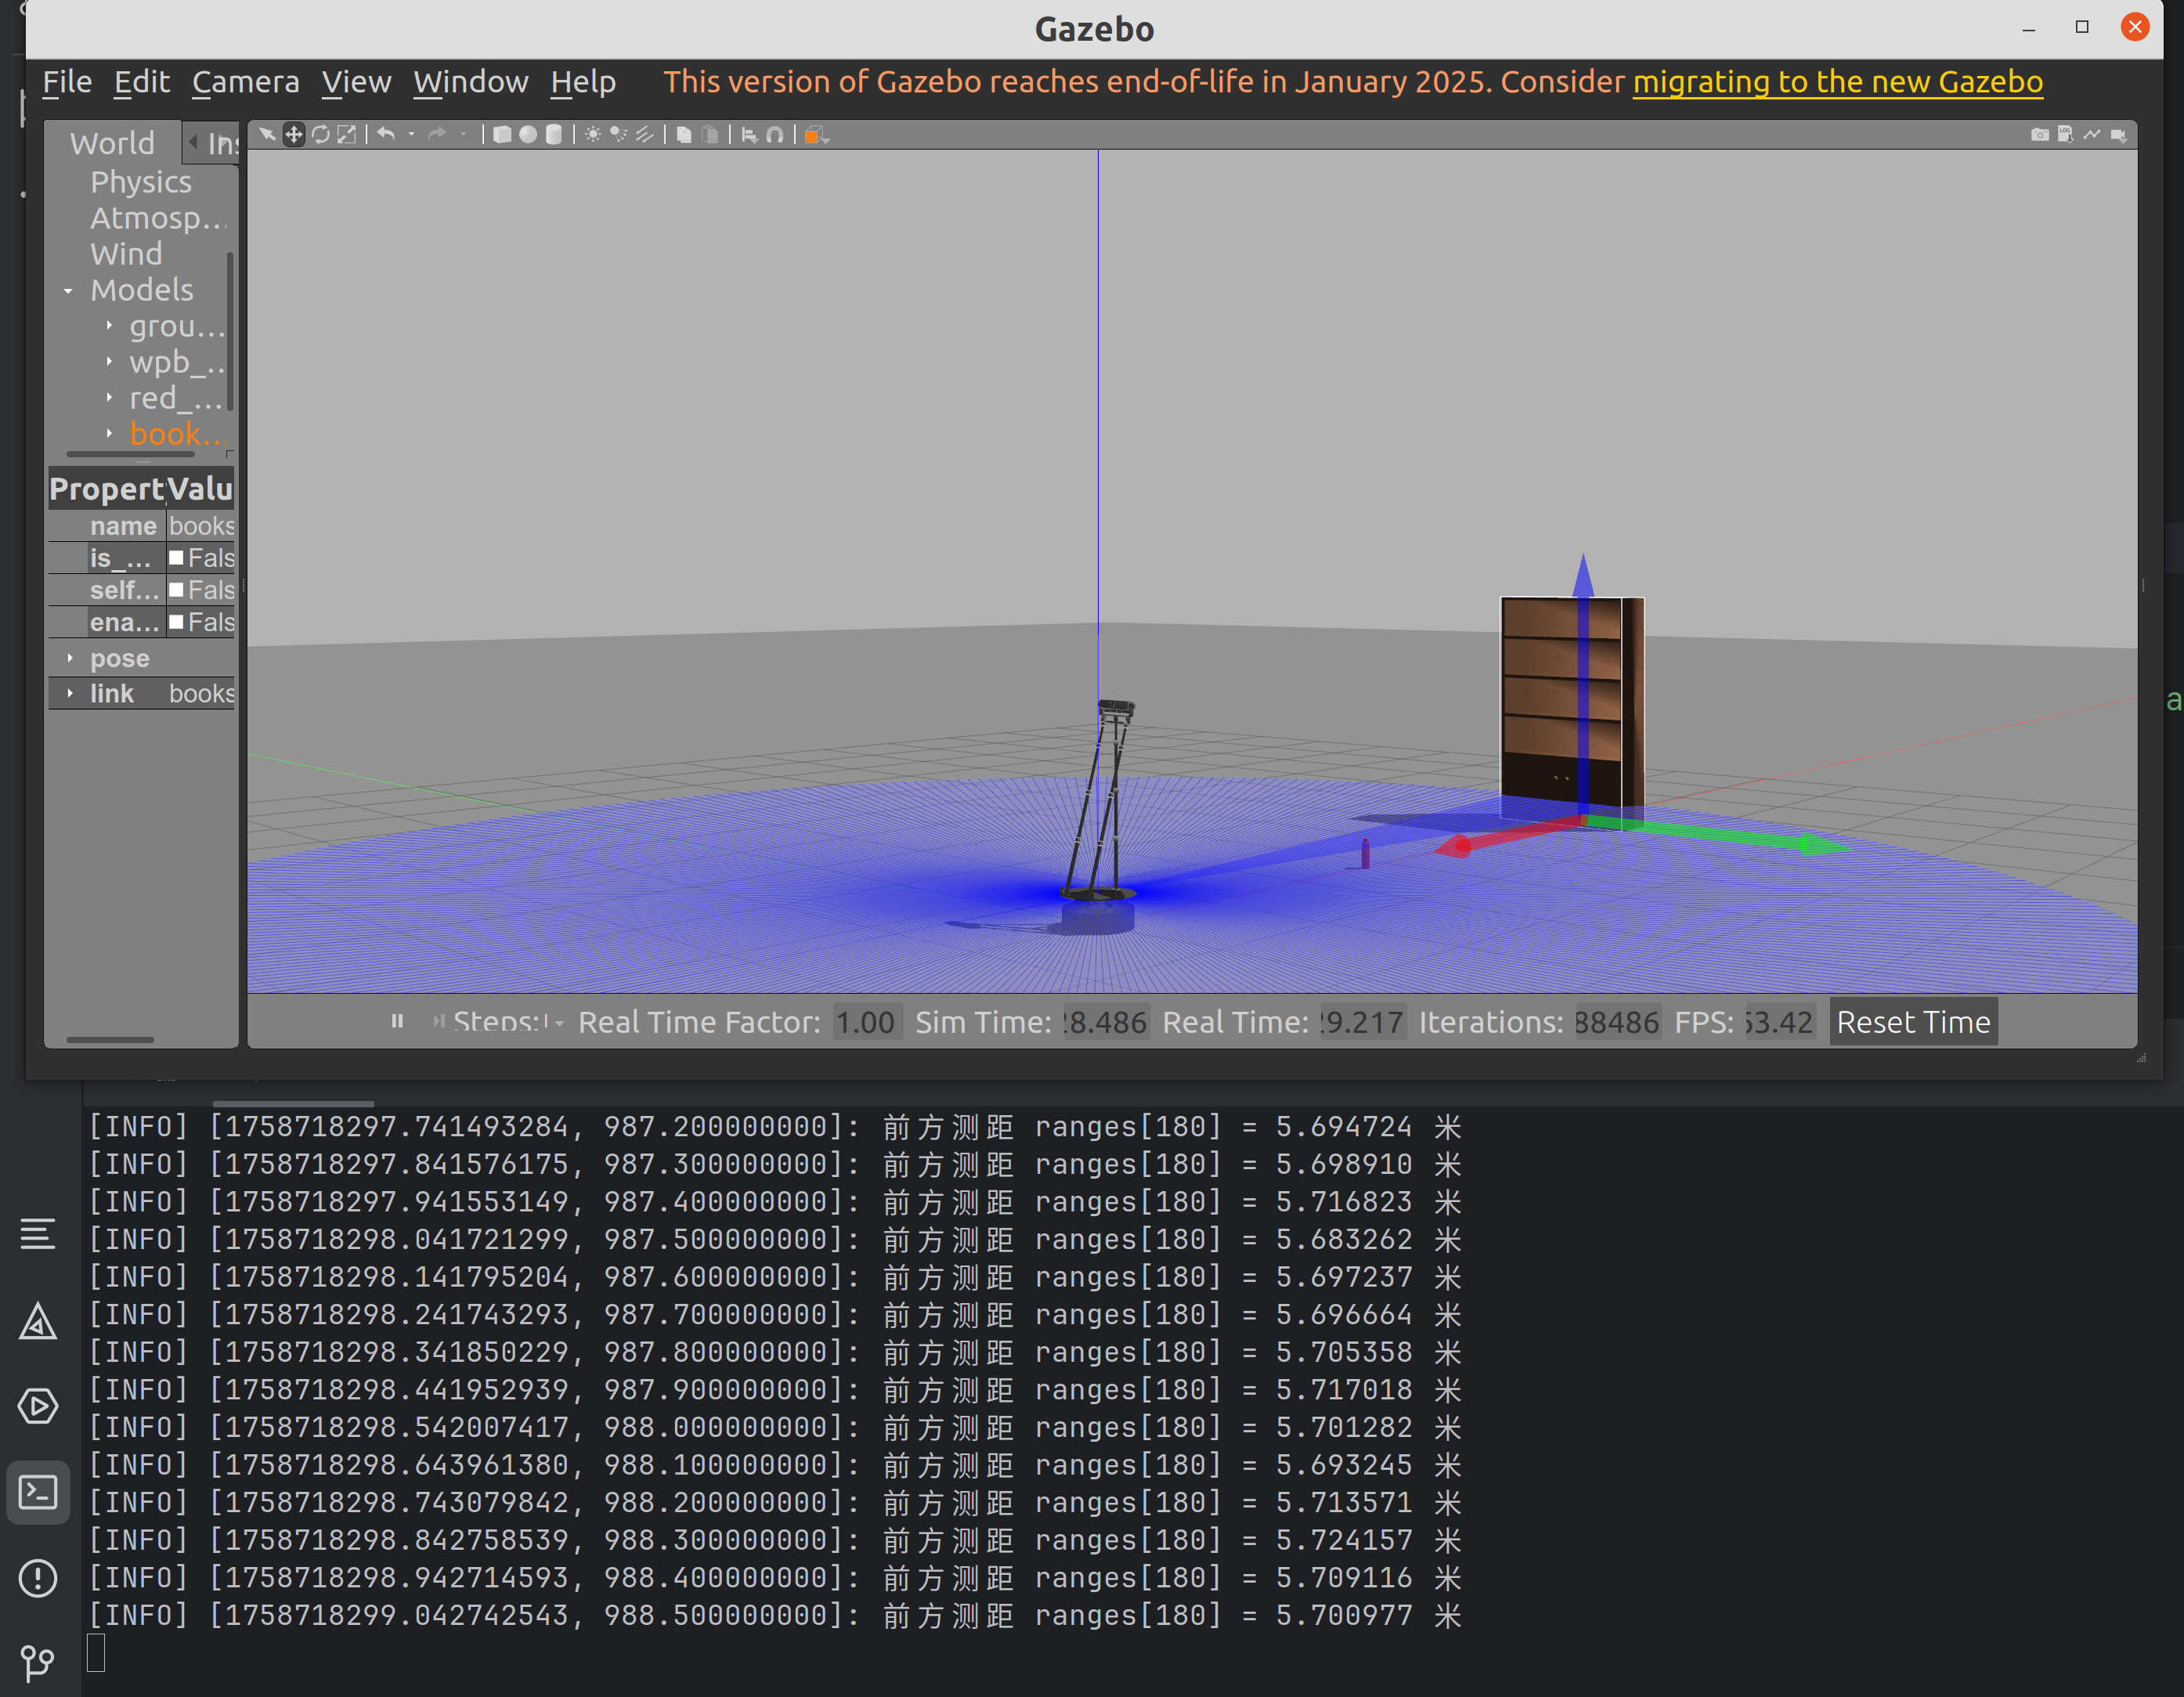
Task: Insert a sphere shape
Action: (x=528, y=135)
